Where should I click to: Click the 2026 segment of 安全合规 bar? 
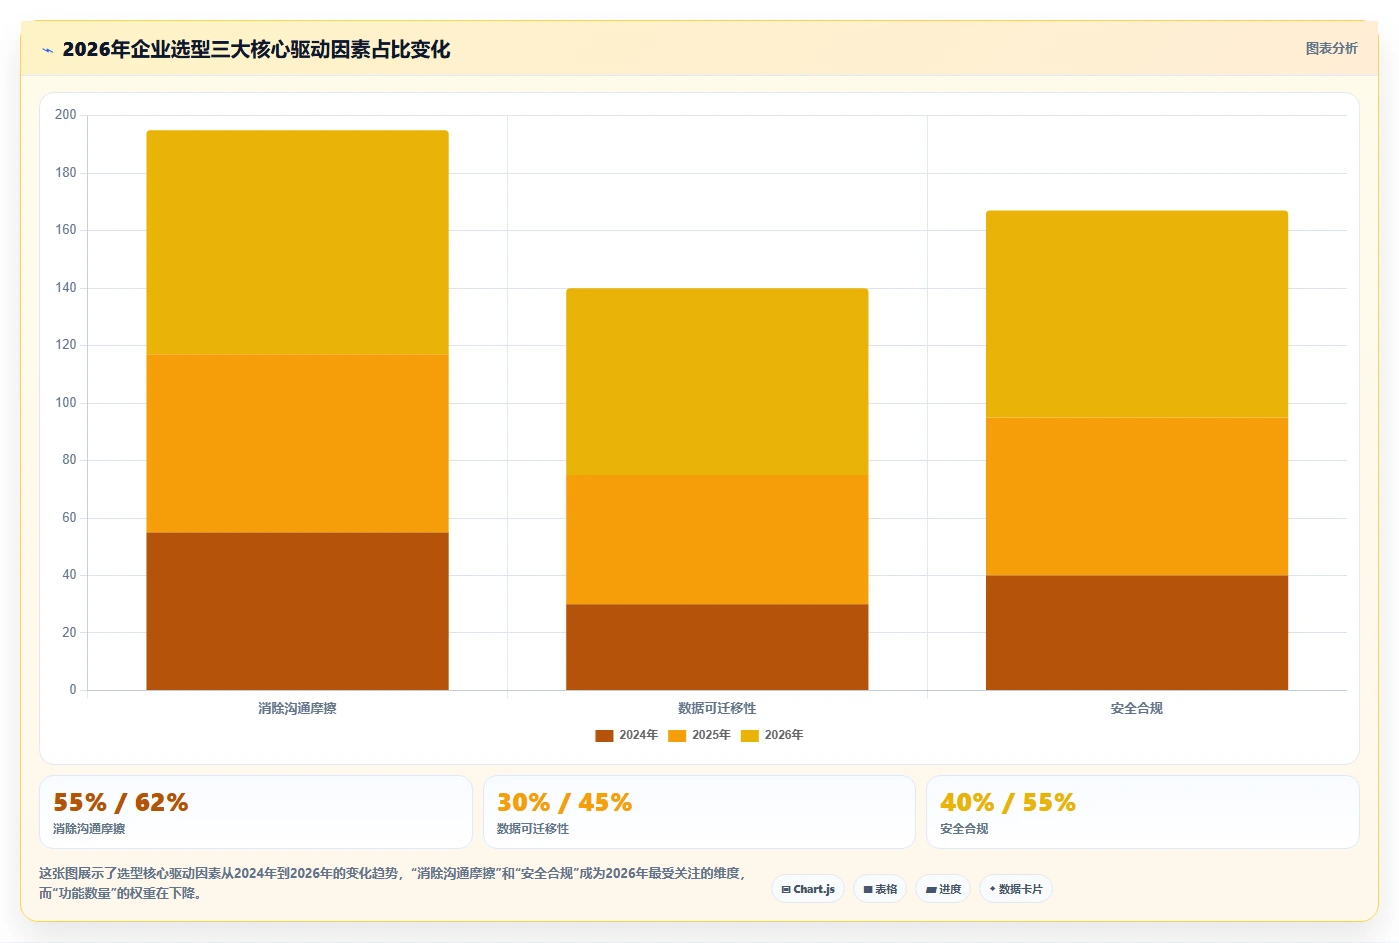[x=1137, y=314]
